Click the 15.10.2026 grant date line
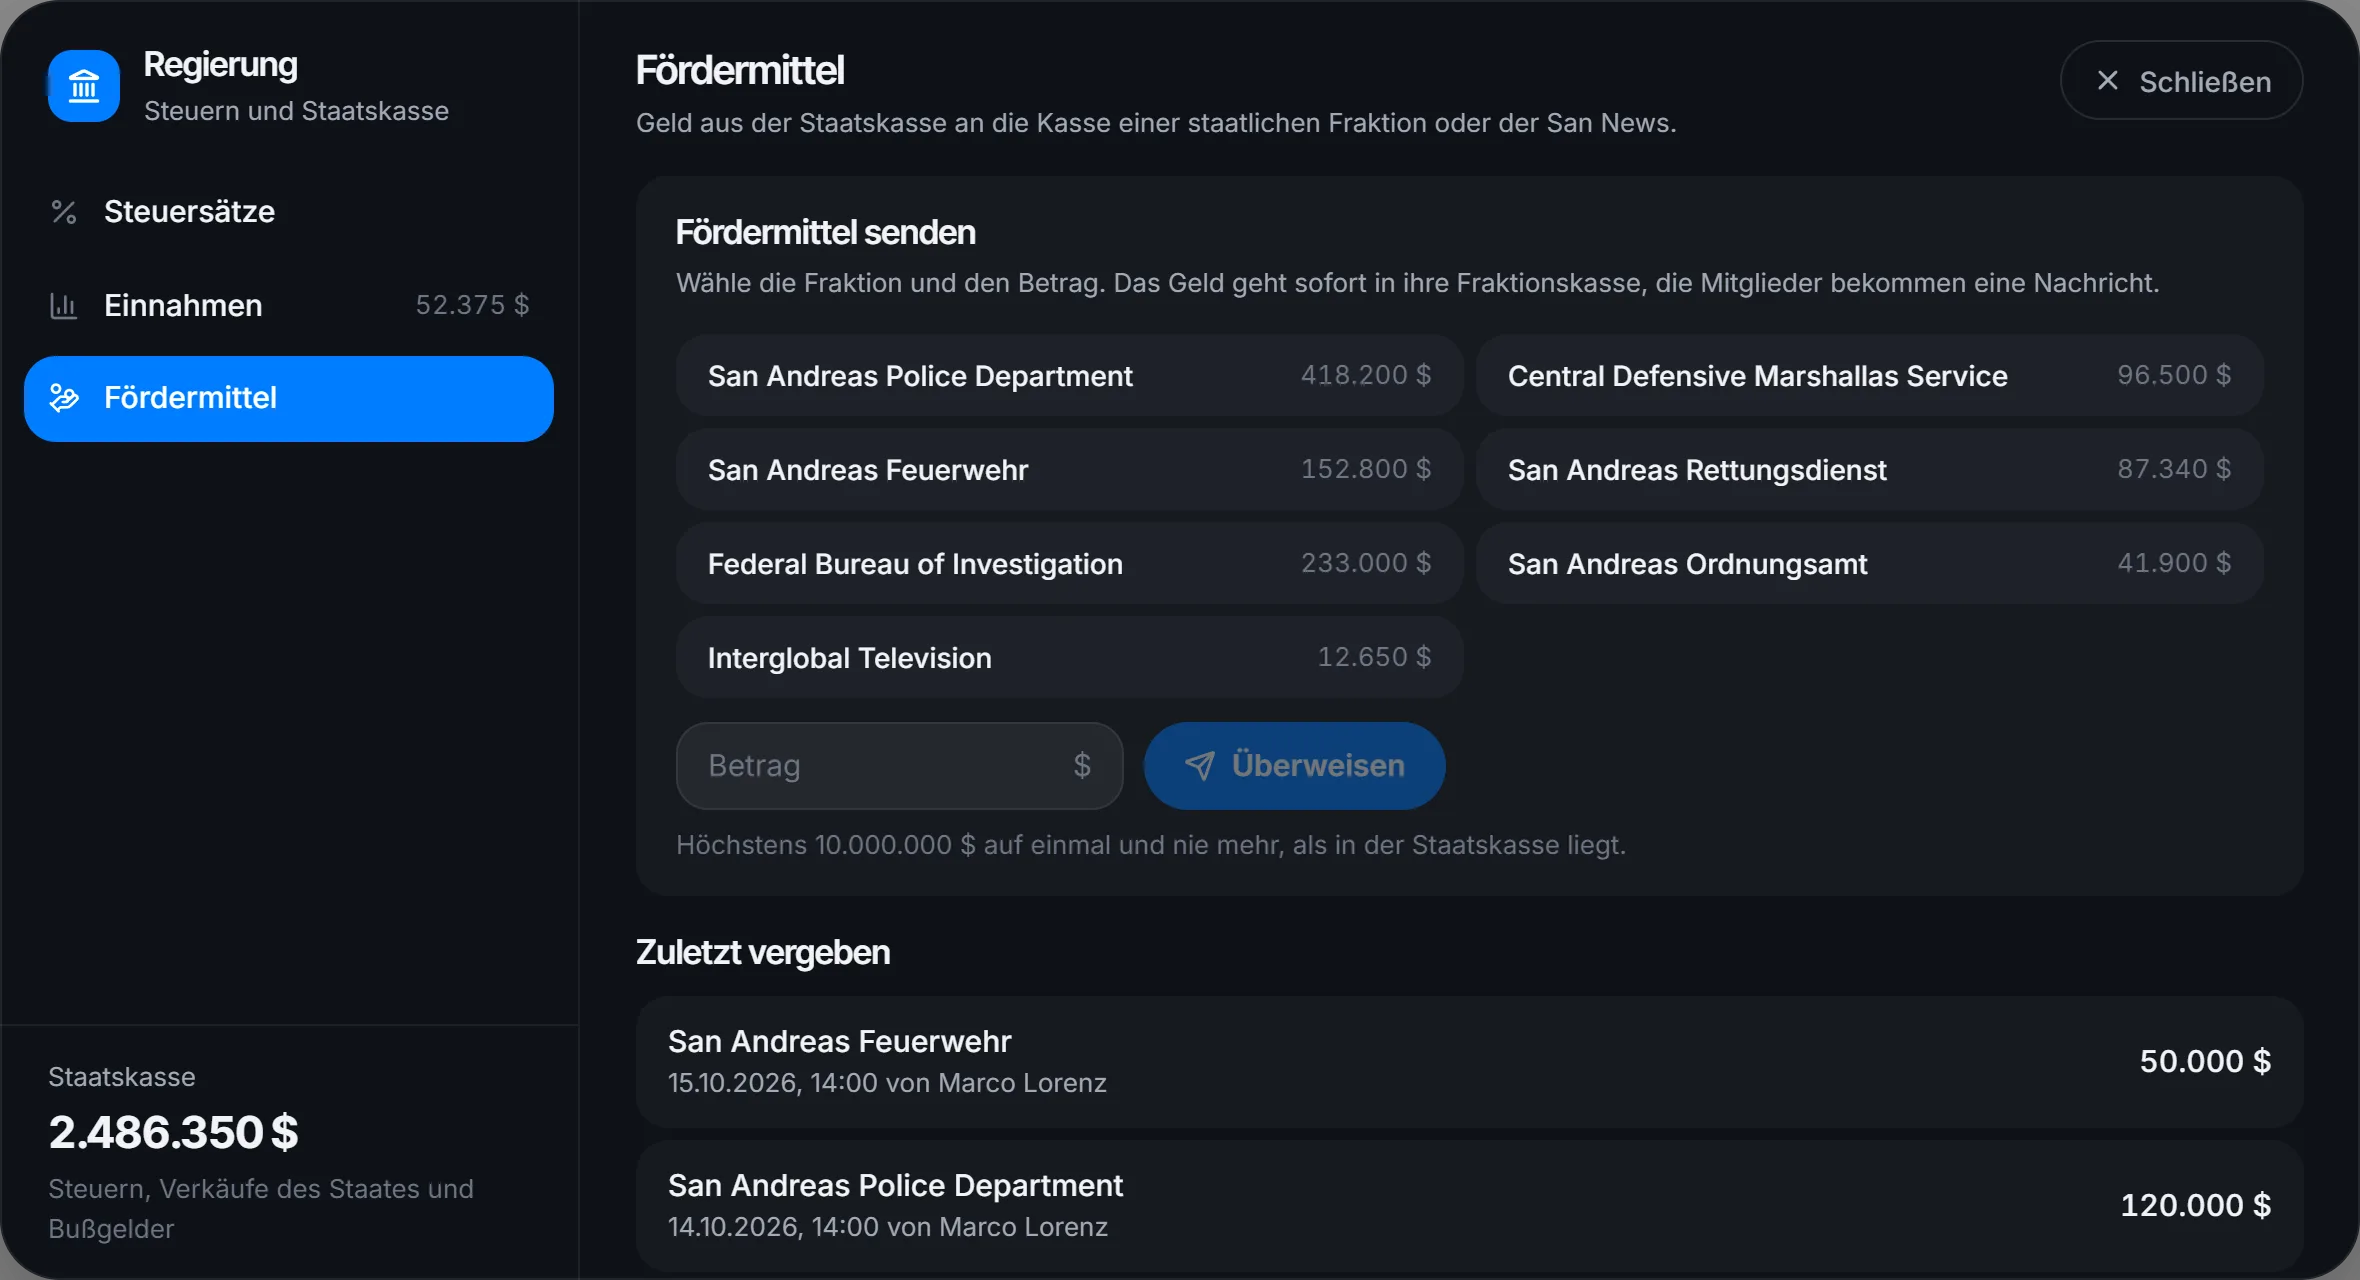The width and height of the screenshot is (2360, 1280). click(x=887, y=1083)
